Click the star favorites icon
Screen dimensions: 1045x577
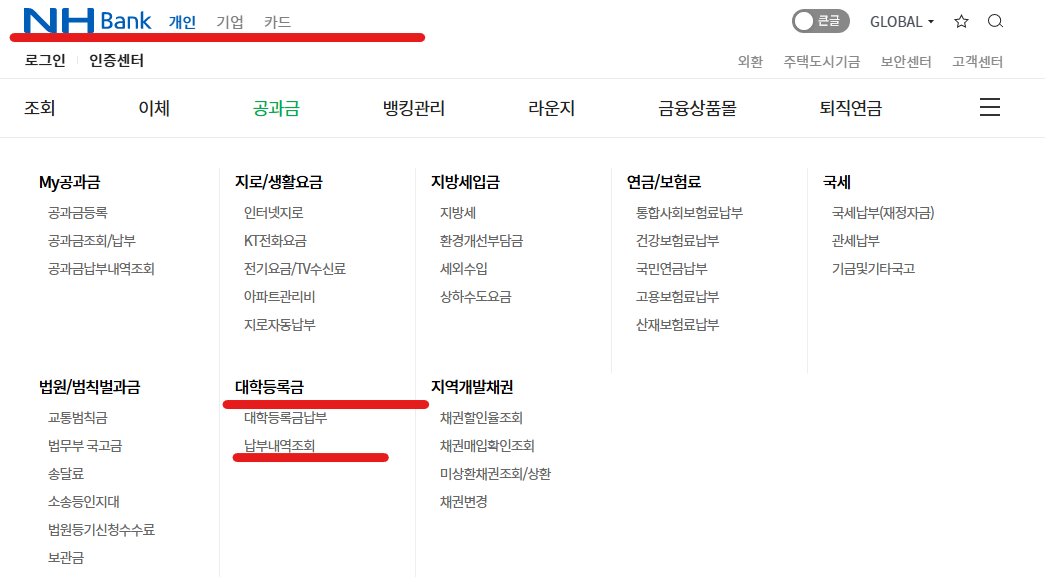(x=961, y=21)
